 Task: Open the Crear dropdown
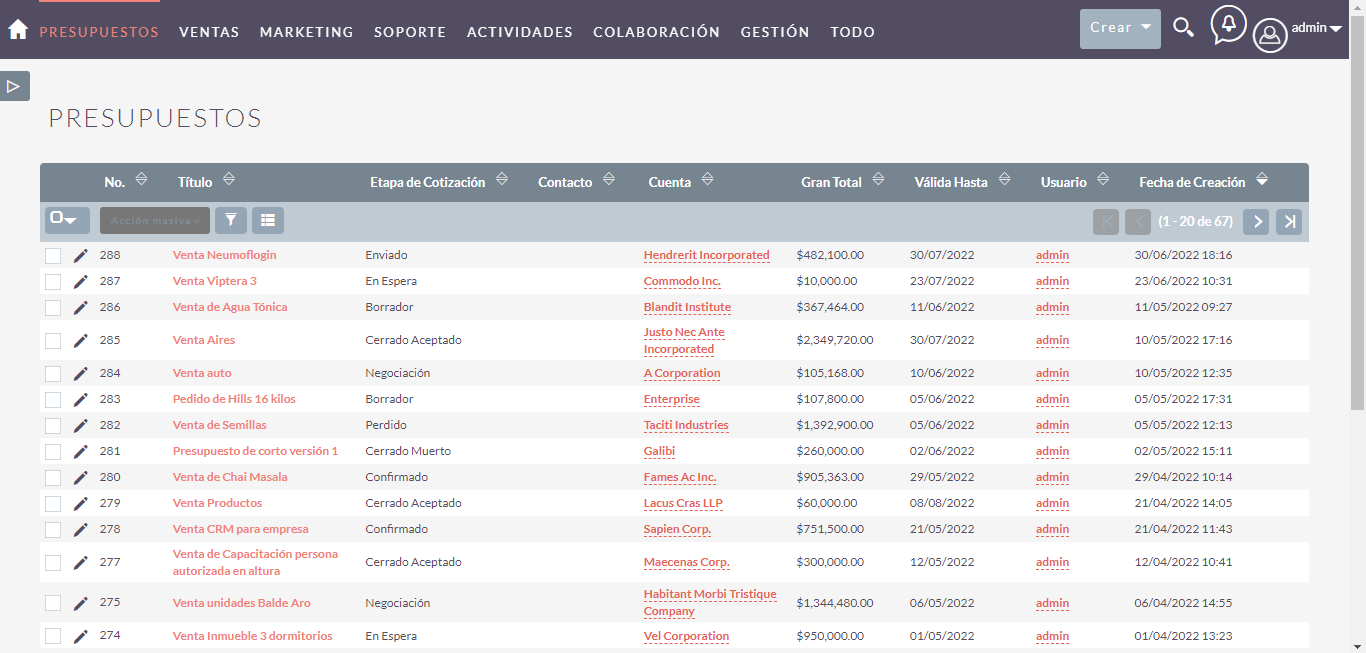(x=1120, y=29)
